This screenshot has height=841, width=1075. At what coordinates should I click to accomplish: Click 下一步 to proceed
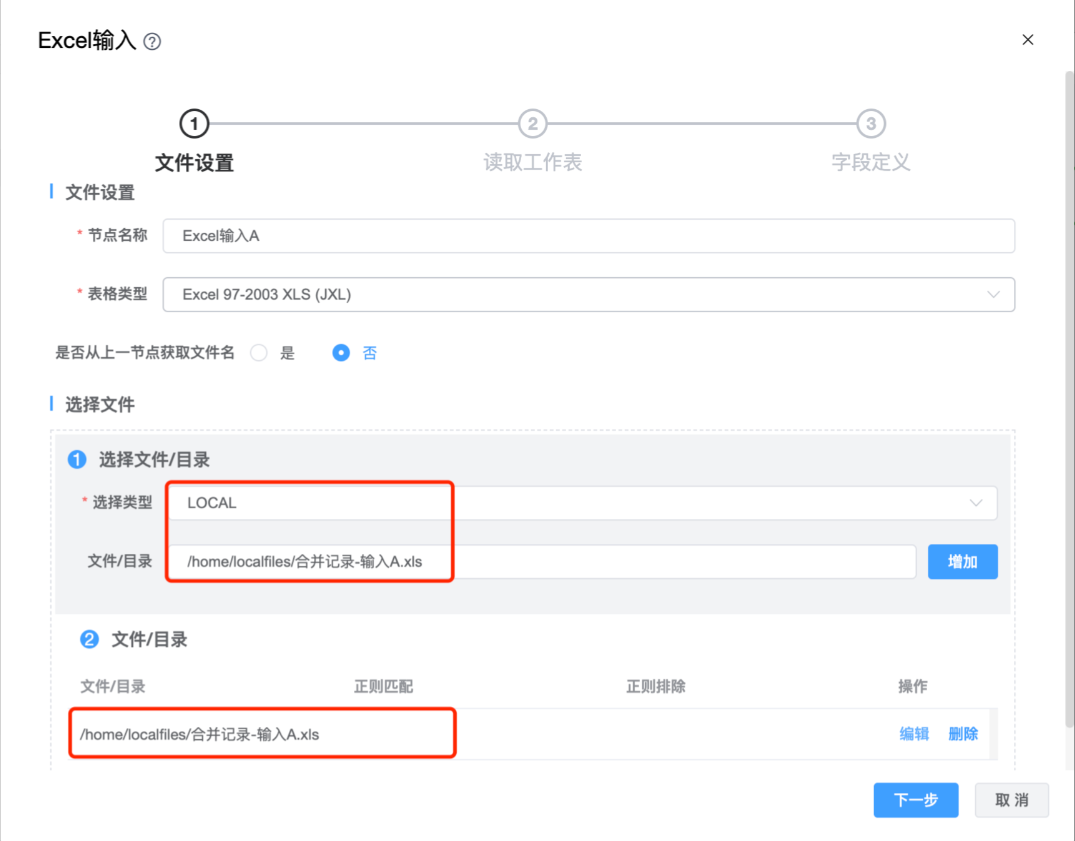tap(915, 800)
